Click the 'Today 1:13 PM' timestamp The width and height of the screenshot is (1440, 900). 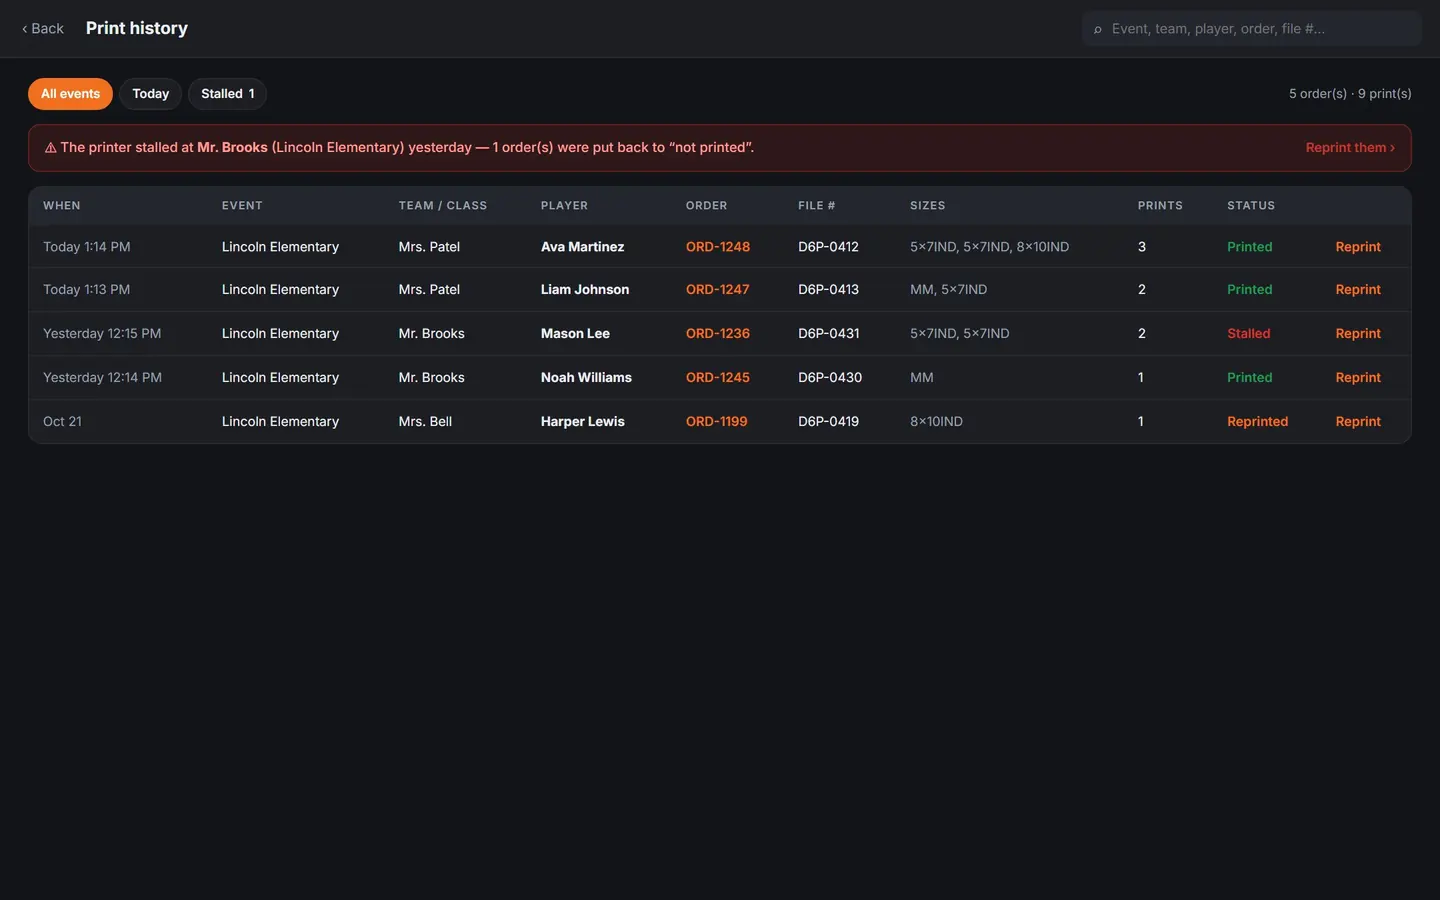coord(86,290)
